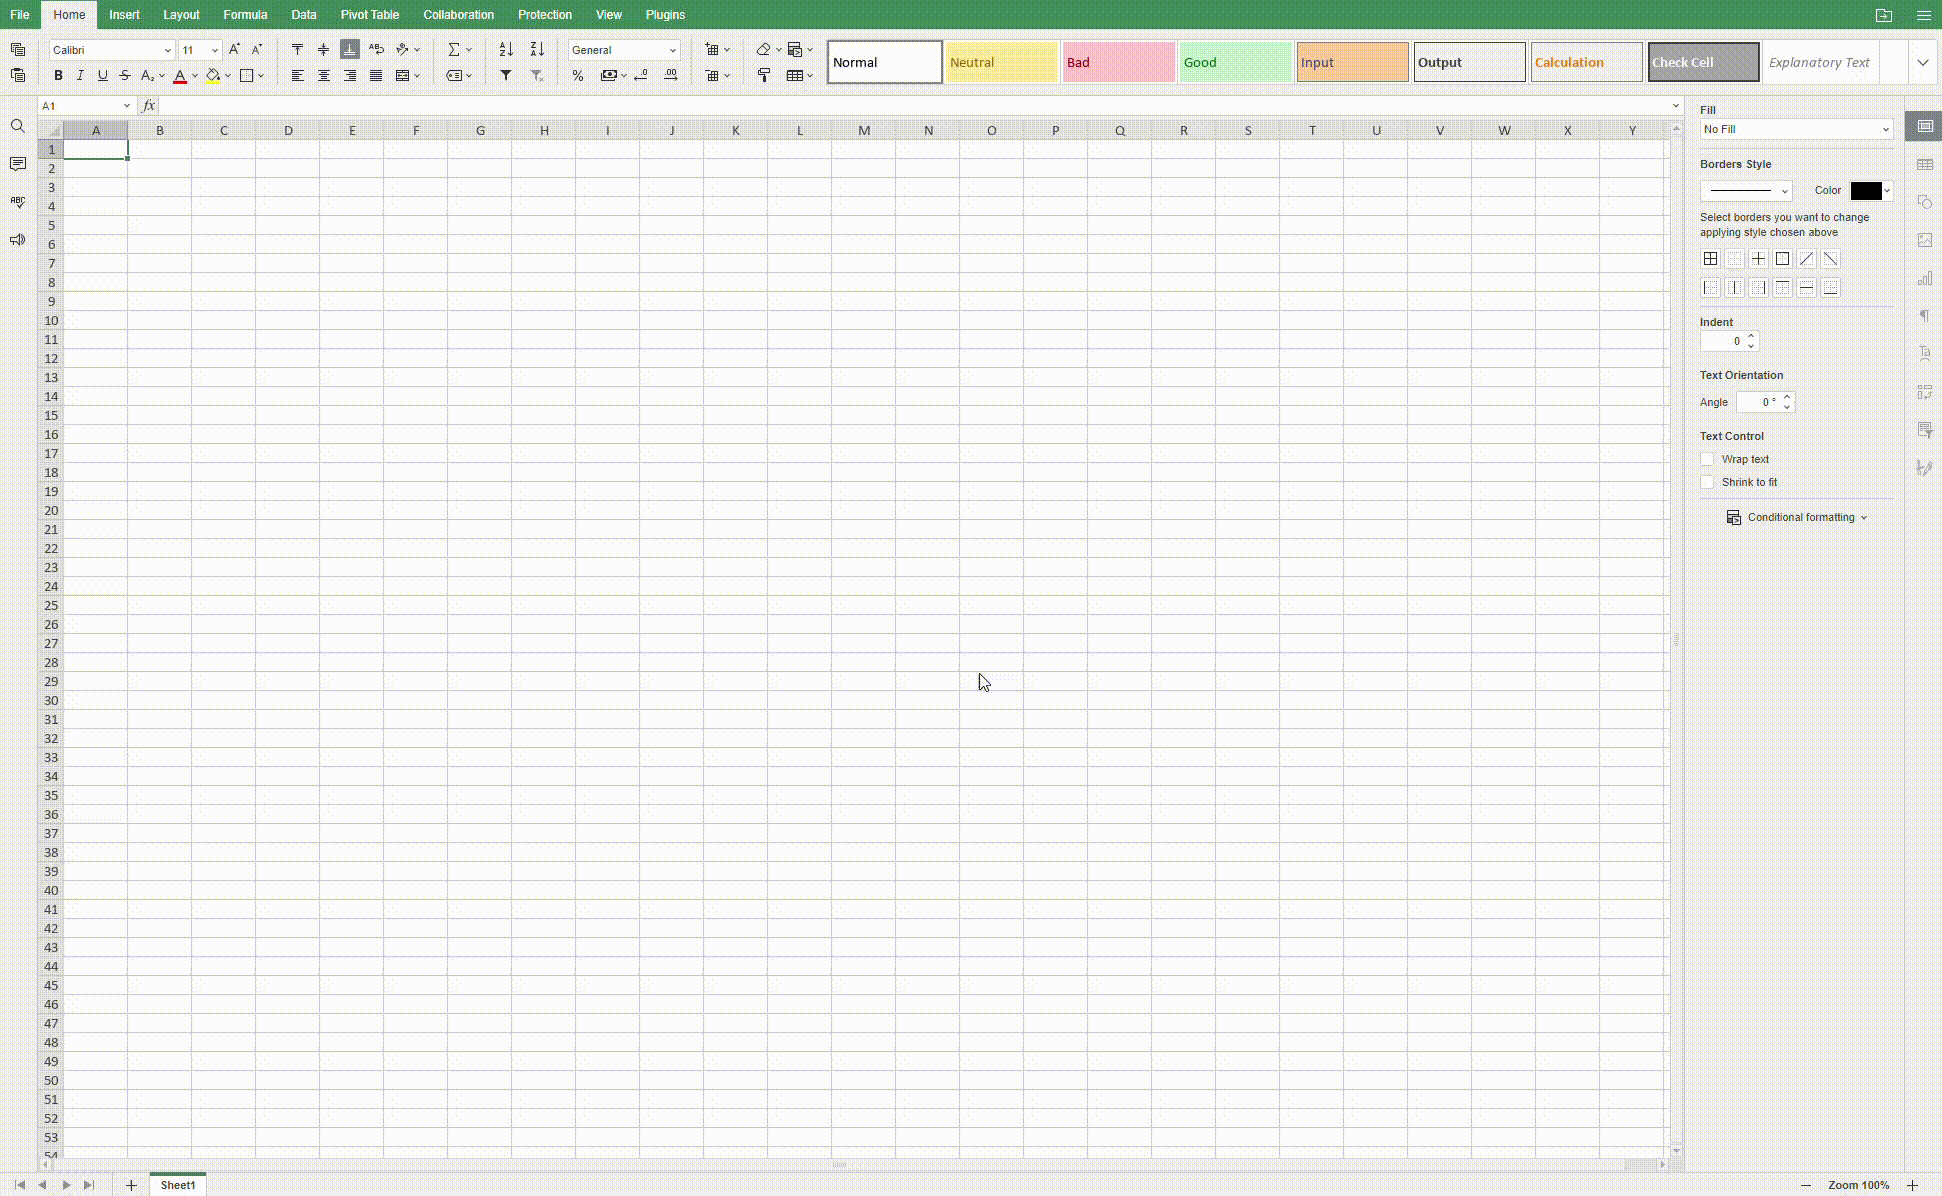Switch to the Collaboration tab
The height and width of the screenshot is (1196, 1942).
point(458,15)
